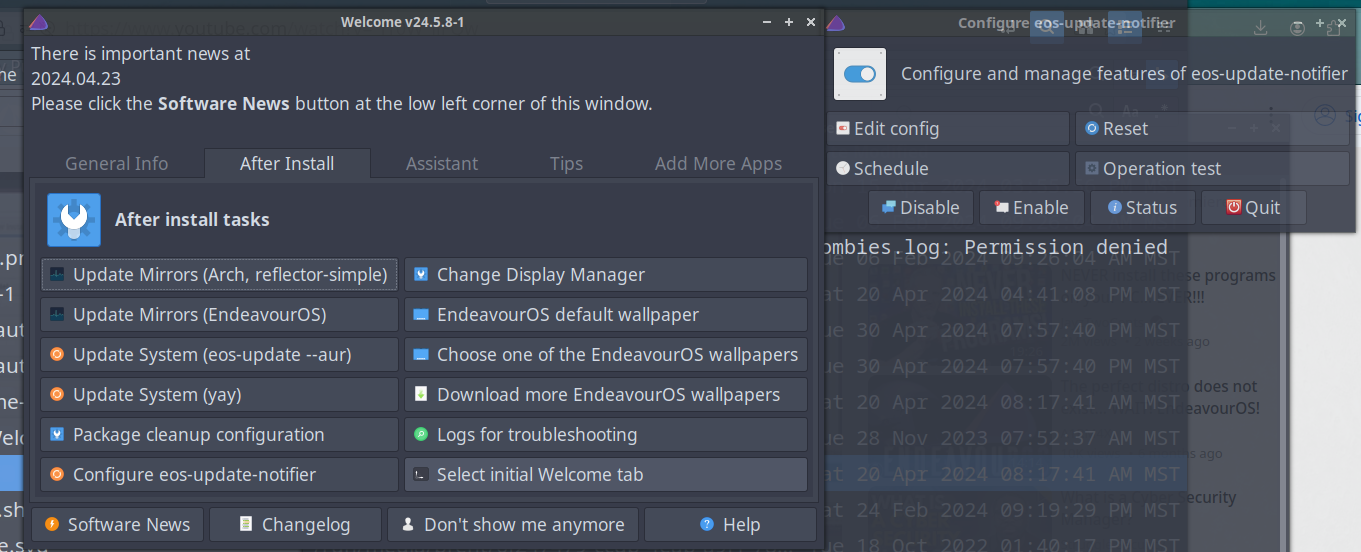
Task: View the Changelog
Action: pos(296,524)
